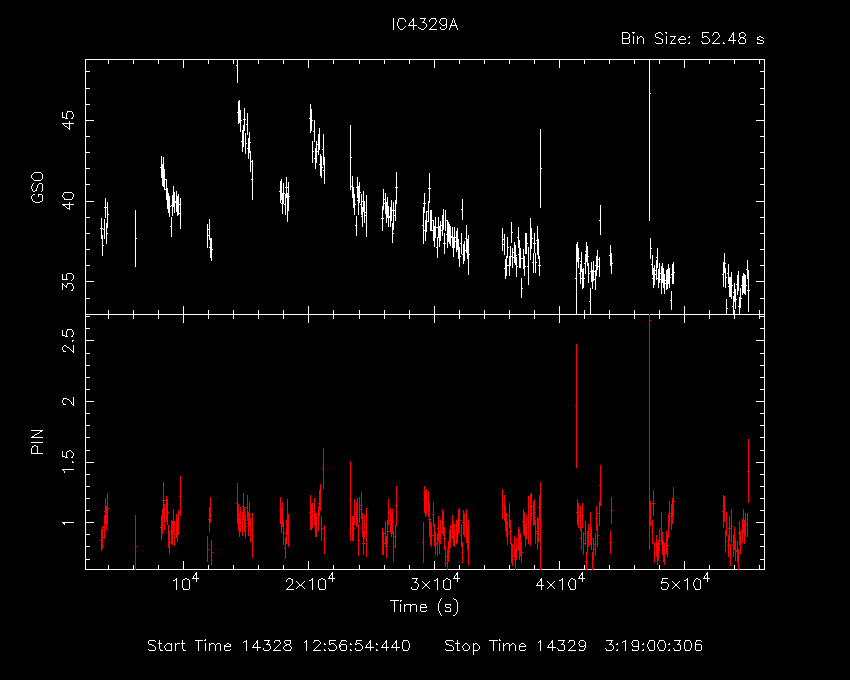Viewport: 850px width, 680px height.
Task: Click the Time (s) axis label
Action: 424,607
